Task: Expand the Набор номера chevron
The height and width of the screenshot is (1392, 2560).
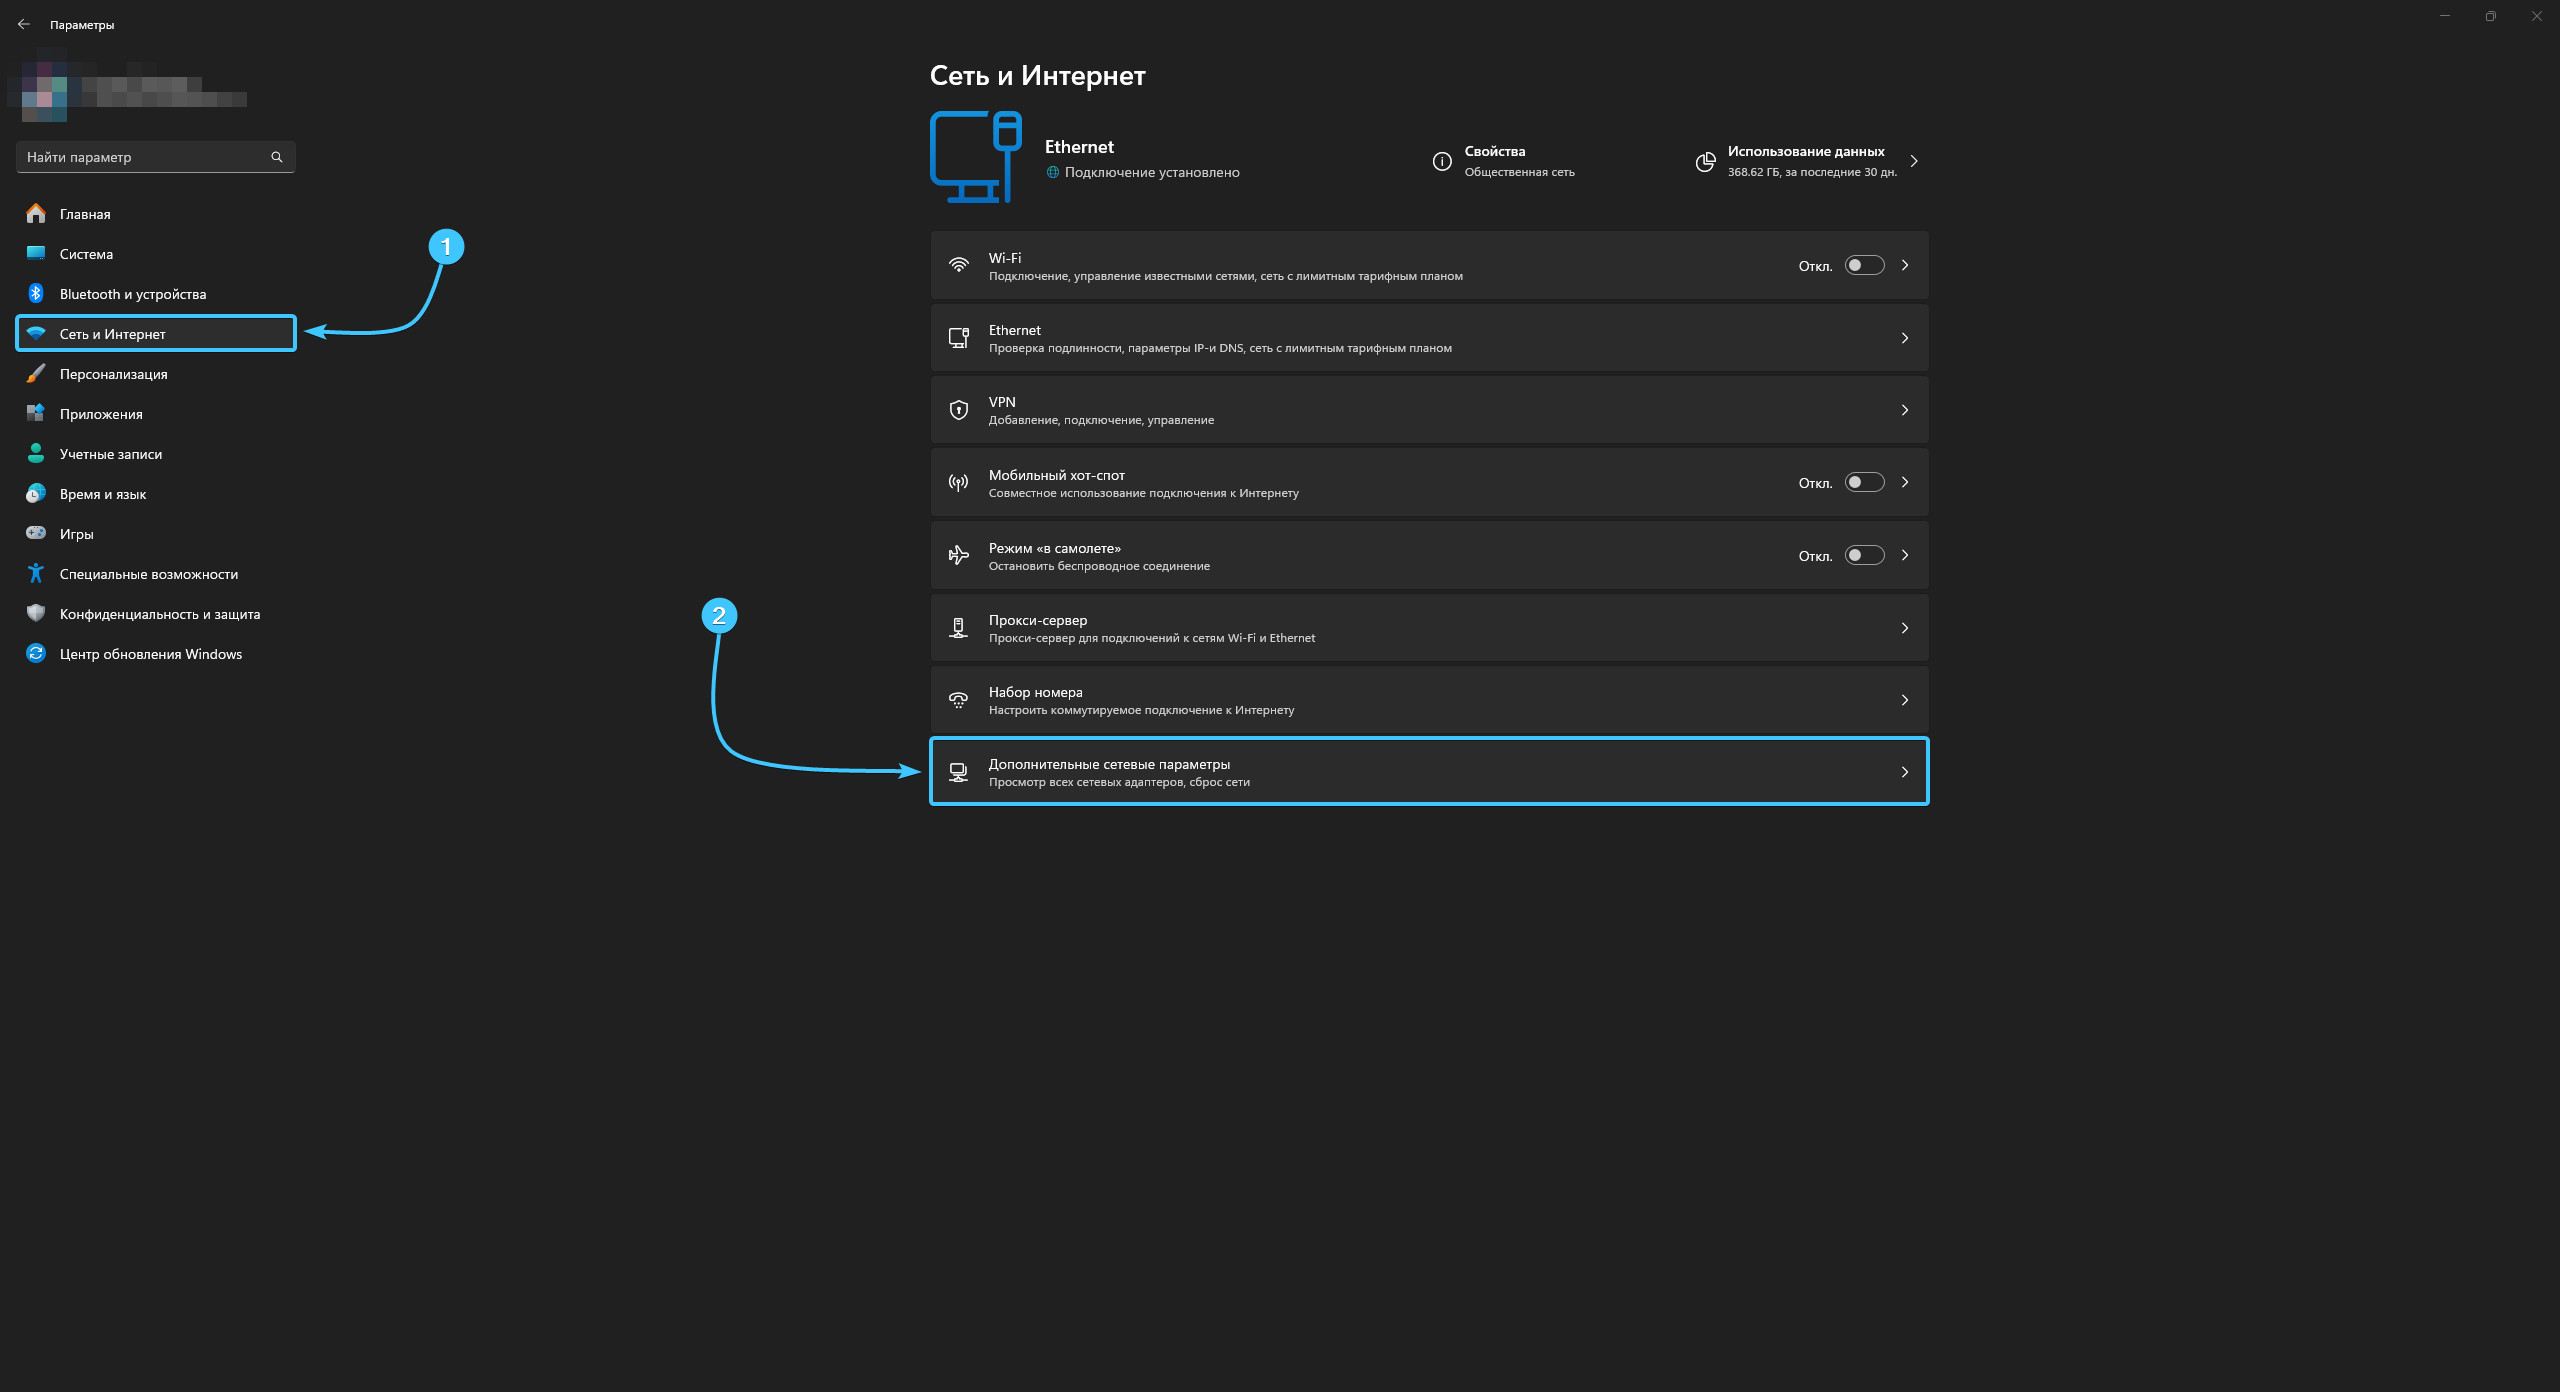Action: point(1904,700)
